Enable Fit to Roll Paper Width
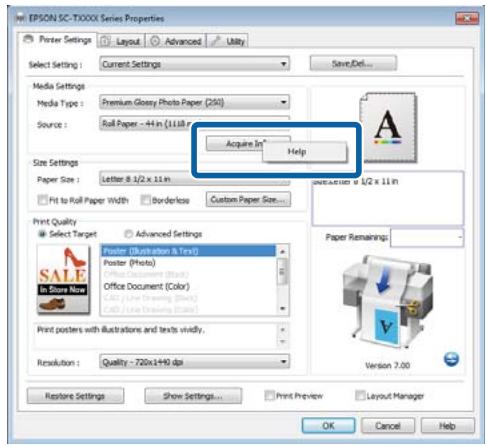Viewport: 487px width, 446px height. coord(42,200)
